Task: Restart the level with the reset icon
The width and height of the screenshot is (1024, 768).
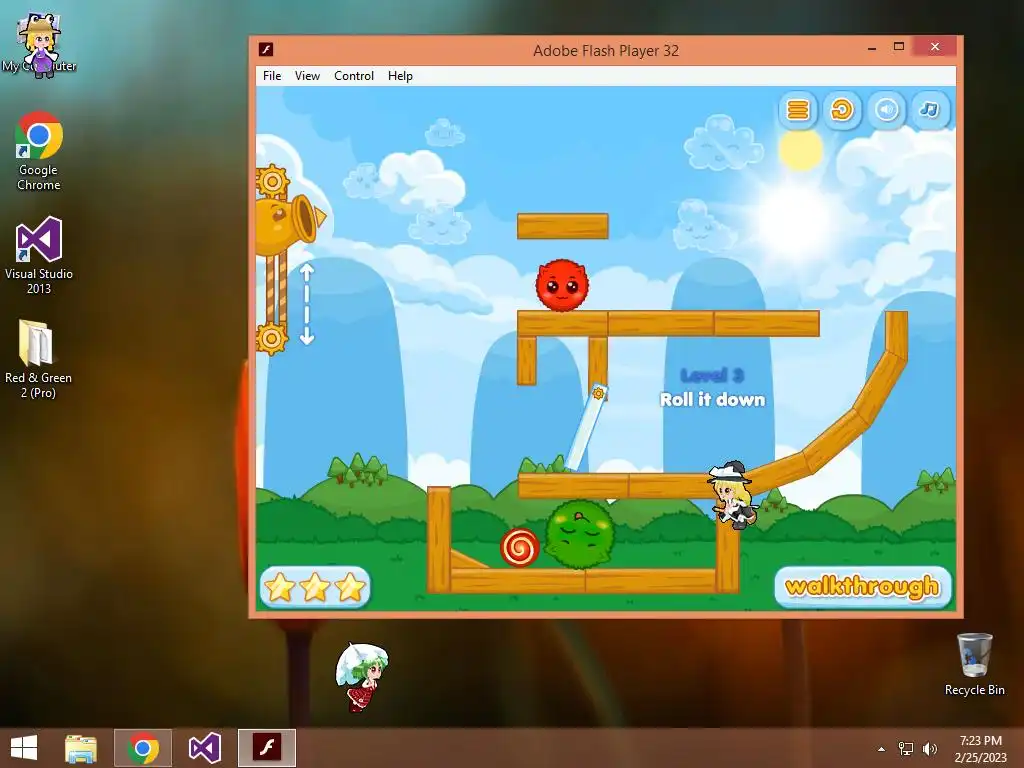Action: pos(842,110)
